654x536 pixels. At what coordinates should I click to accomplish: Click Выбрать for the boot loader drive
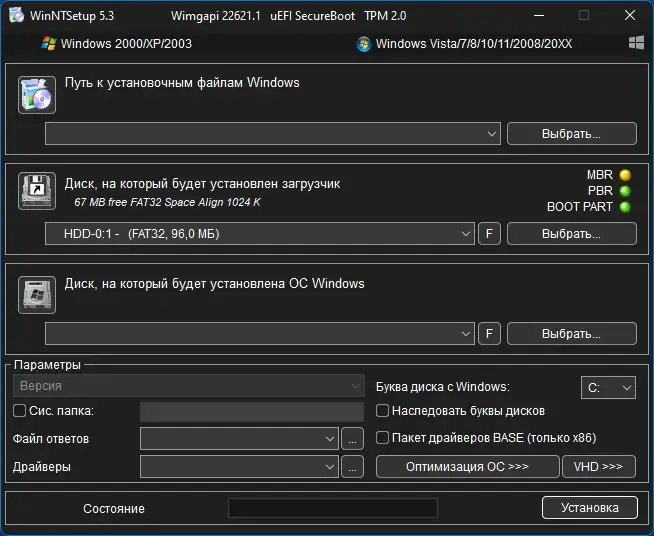[x=571, y=234]
